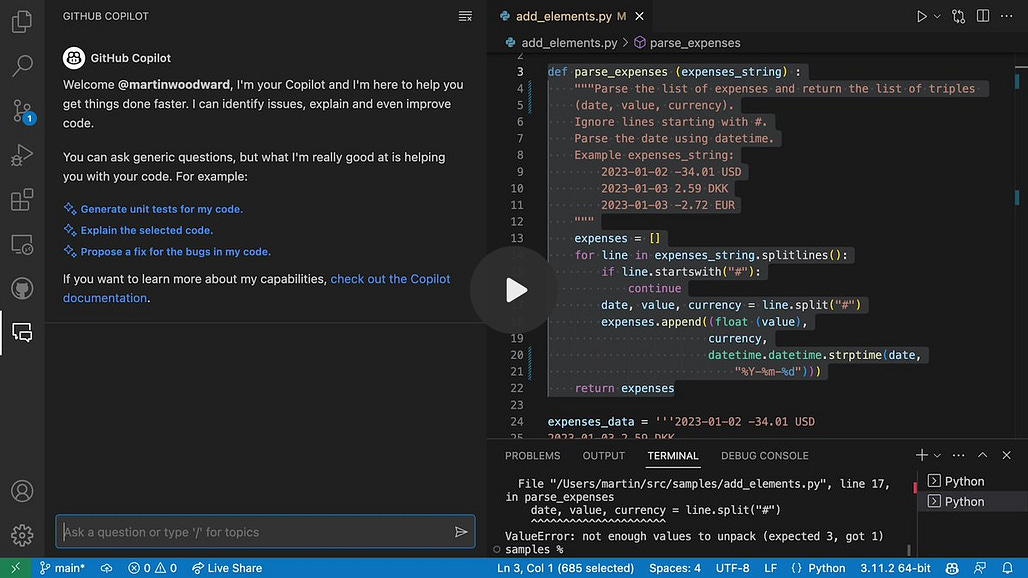This screenshot has height=578, width=1028.
Task: Open the notifications bell in status bar
Action: (1008, 568)
